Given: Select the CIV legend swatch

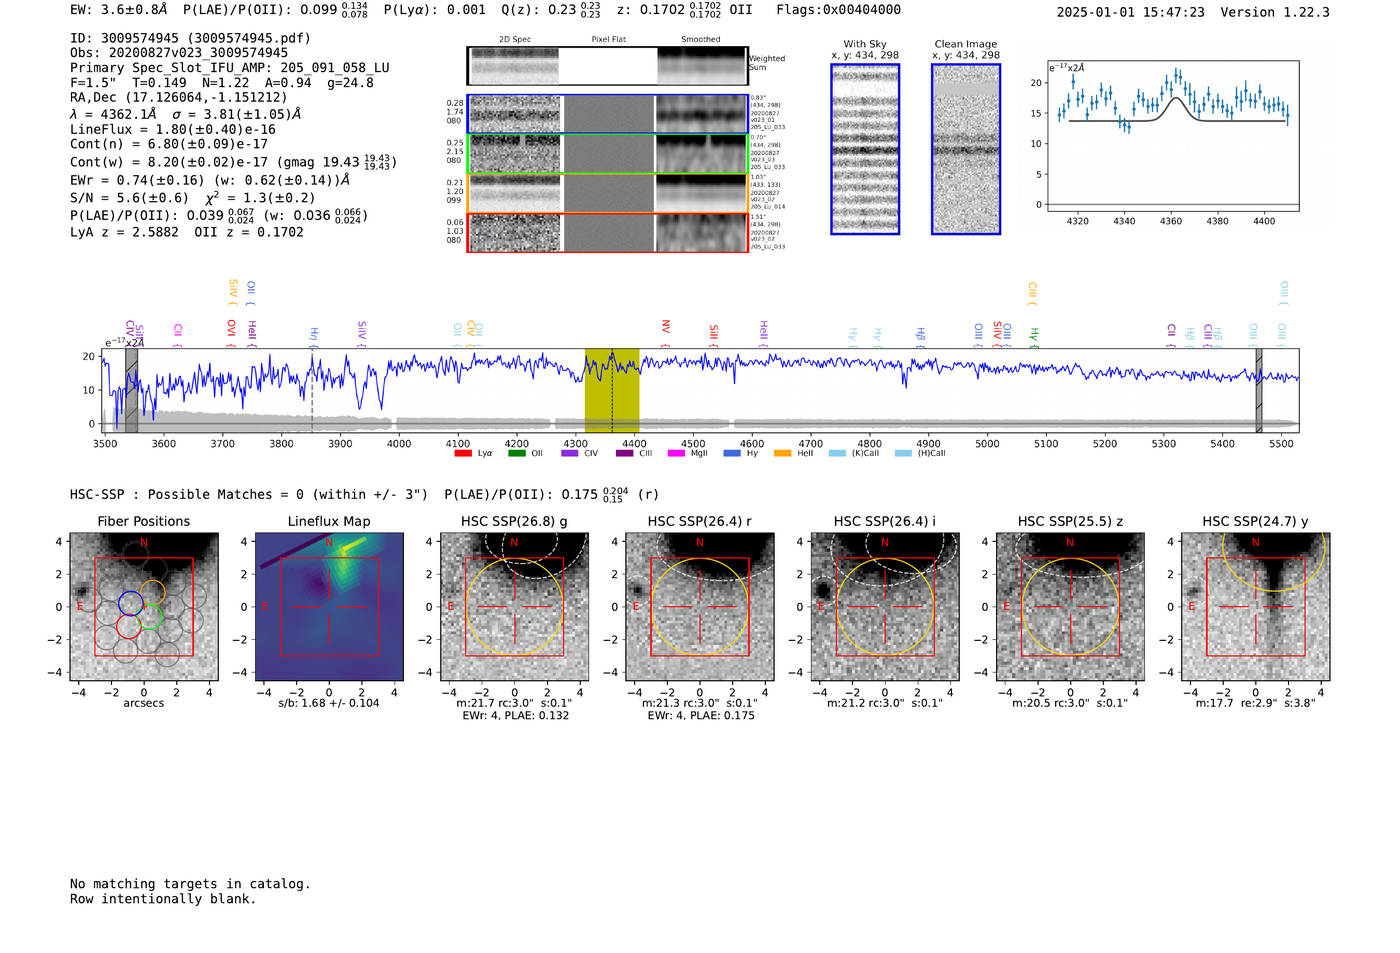Looking at the screenshot, I should 570,453.
